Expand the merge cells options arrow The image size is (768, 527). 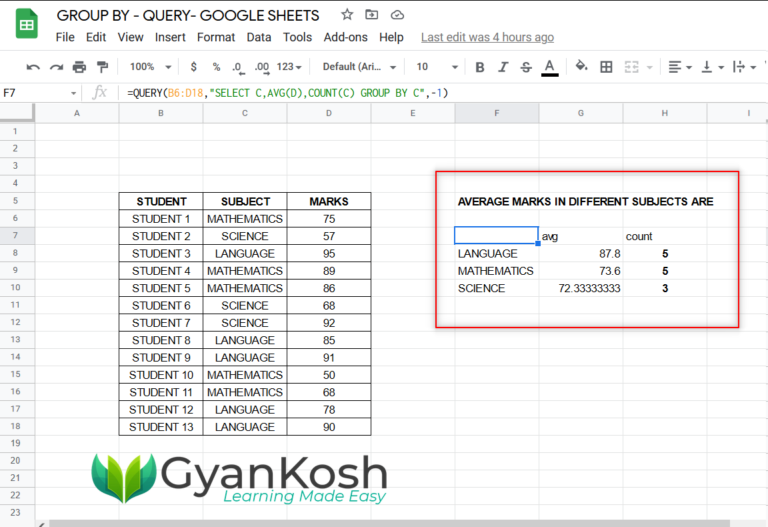pos(650,67)
